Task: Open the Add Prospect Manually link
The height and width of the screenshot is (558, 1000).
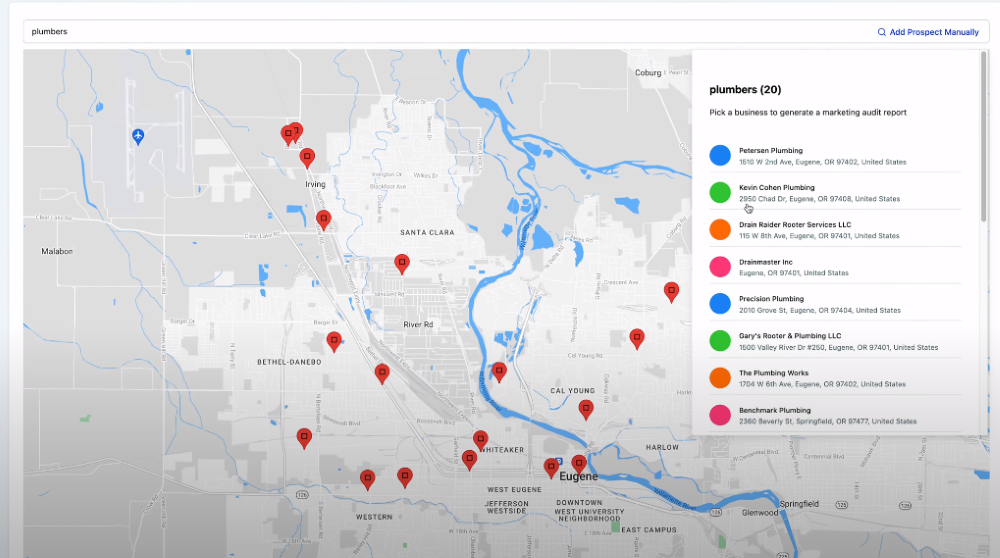Action: click(934, 32)
